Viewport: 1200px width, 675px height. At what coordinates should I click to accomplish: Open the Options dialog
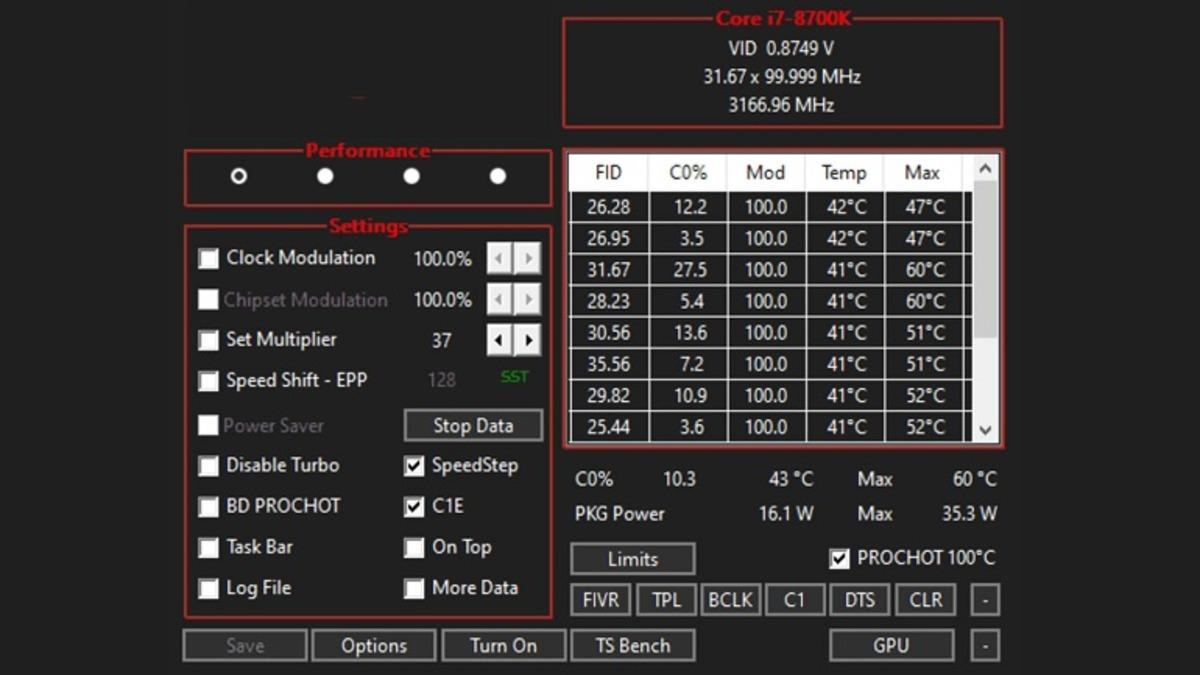373,645
